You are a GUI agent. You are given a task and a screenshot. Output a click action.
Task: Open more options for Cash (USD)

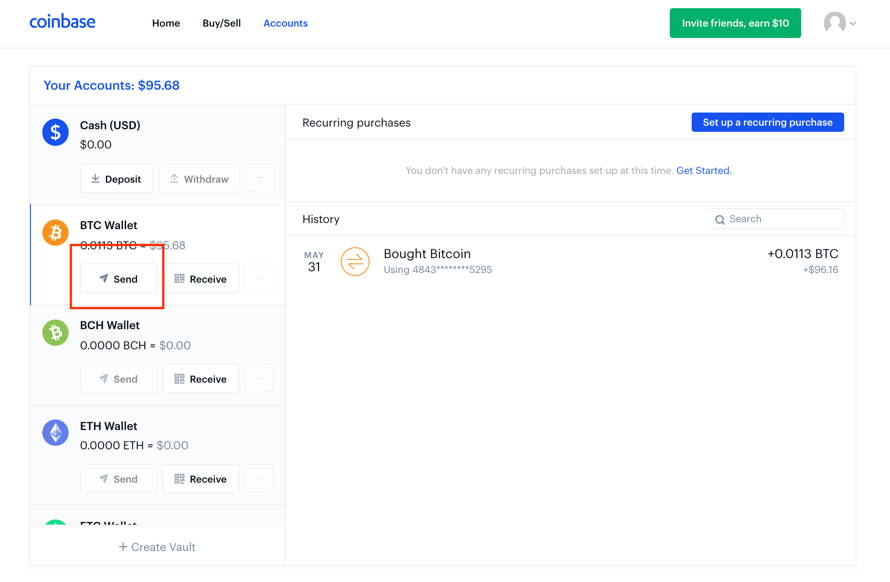[x=260, y=179]
